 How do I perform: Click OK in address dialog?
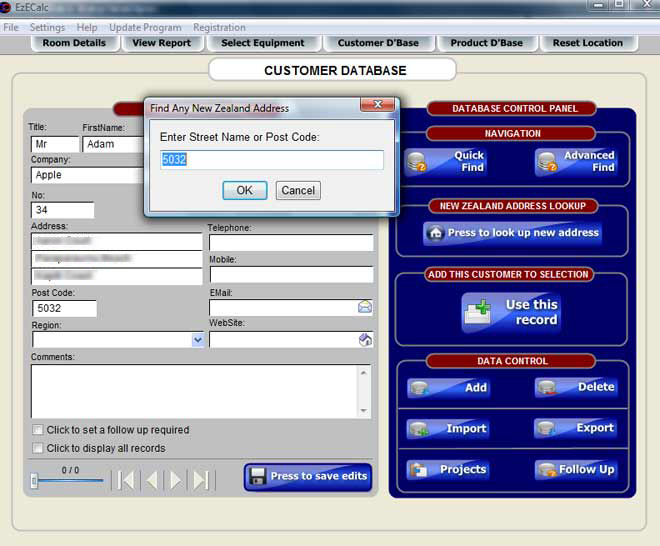pyautogui.click(x=244, y=190)
